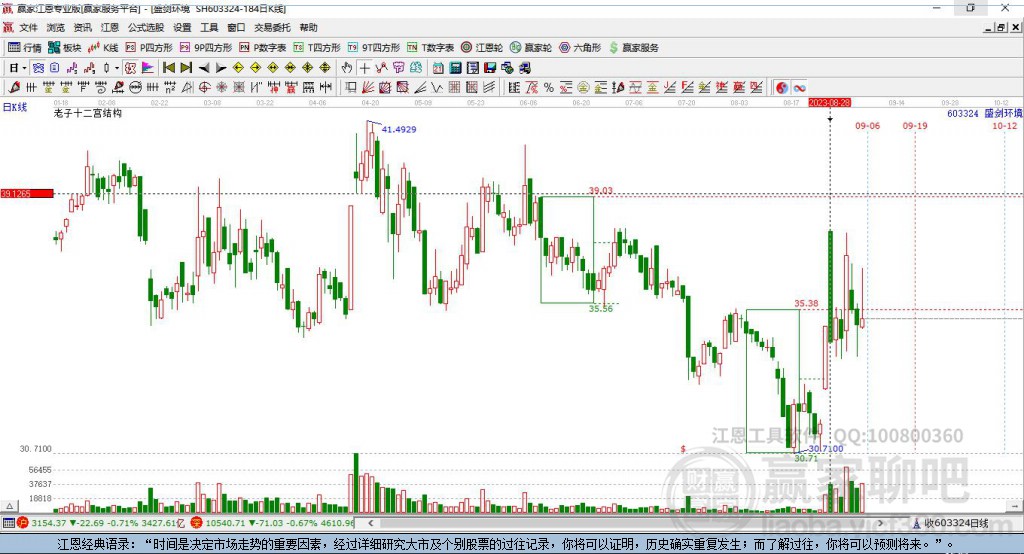This screenshot has width=1024, height=554.
Task: Jump to the last bar with the green skip-forward icon
Action: tap(186, 68)
